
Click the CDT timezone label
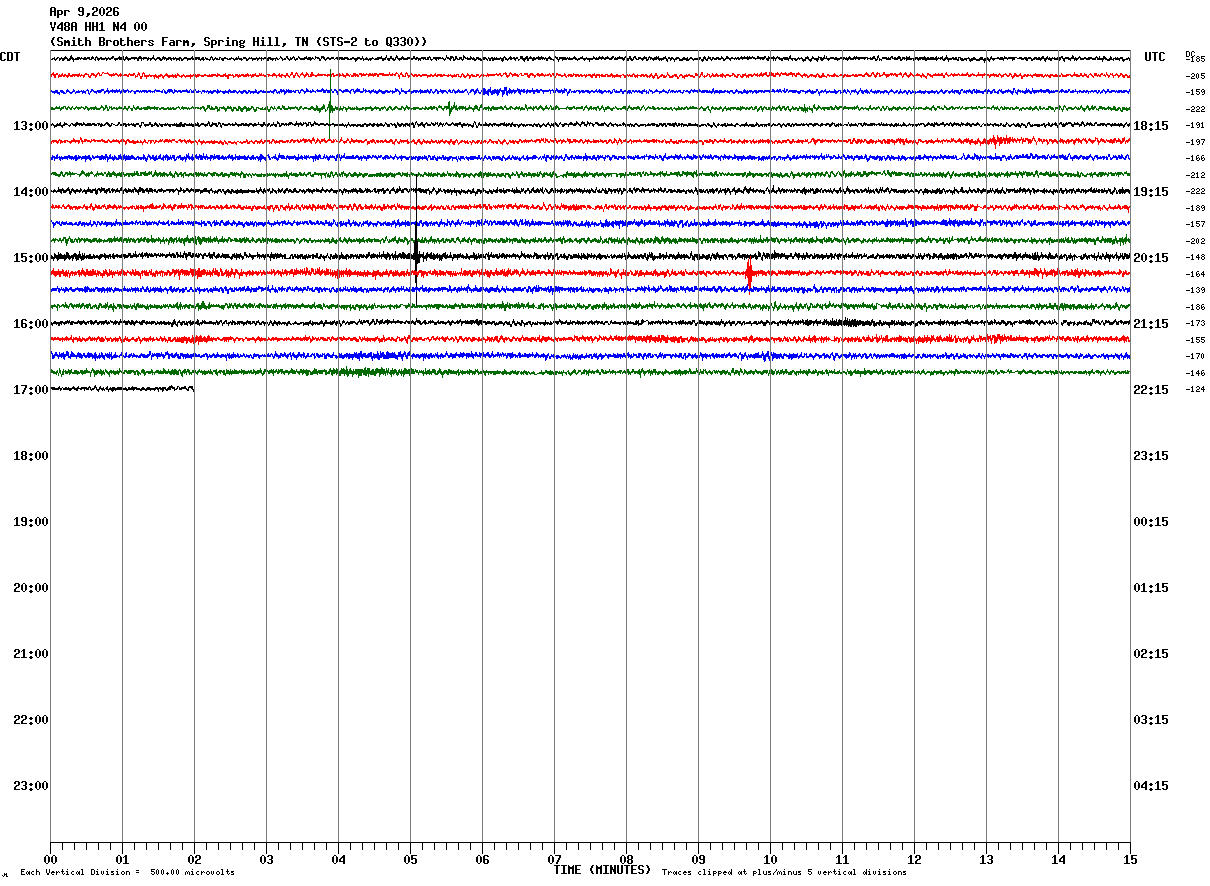point(10,57)
